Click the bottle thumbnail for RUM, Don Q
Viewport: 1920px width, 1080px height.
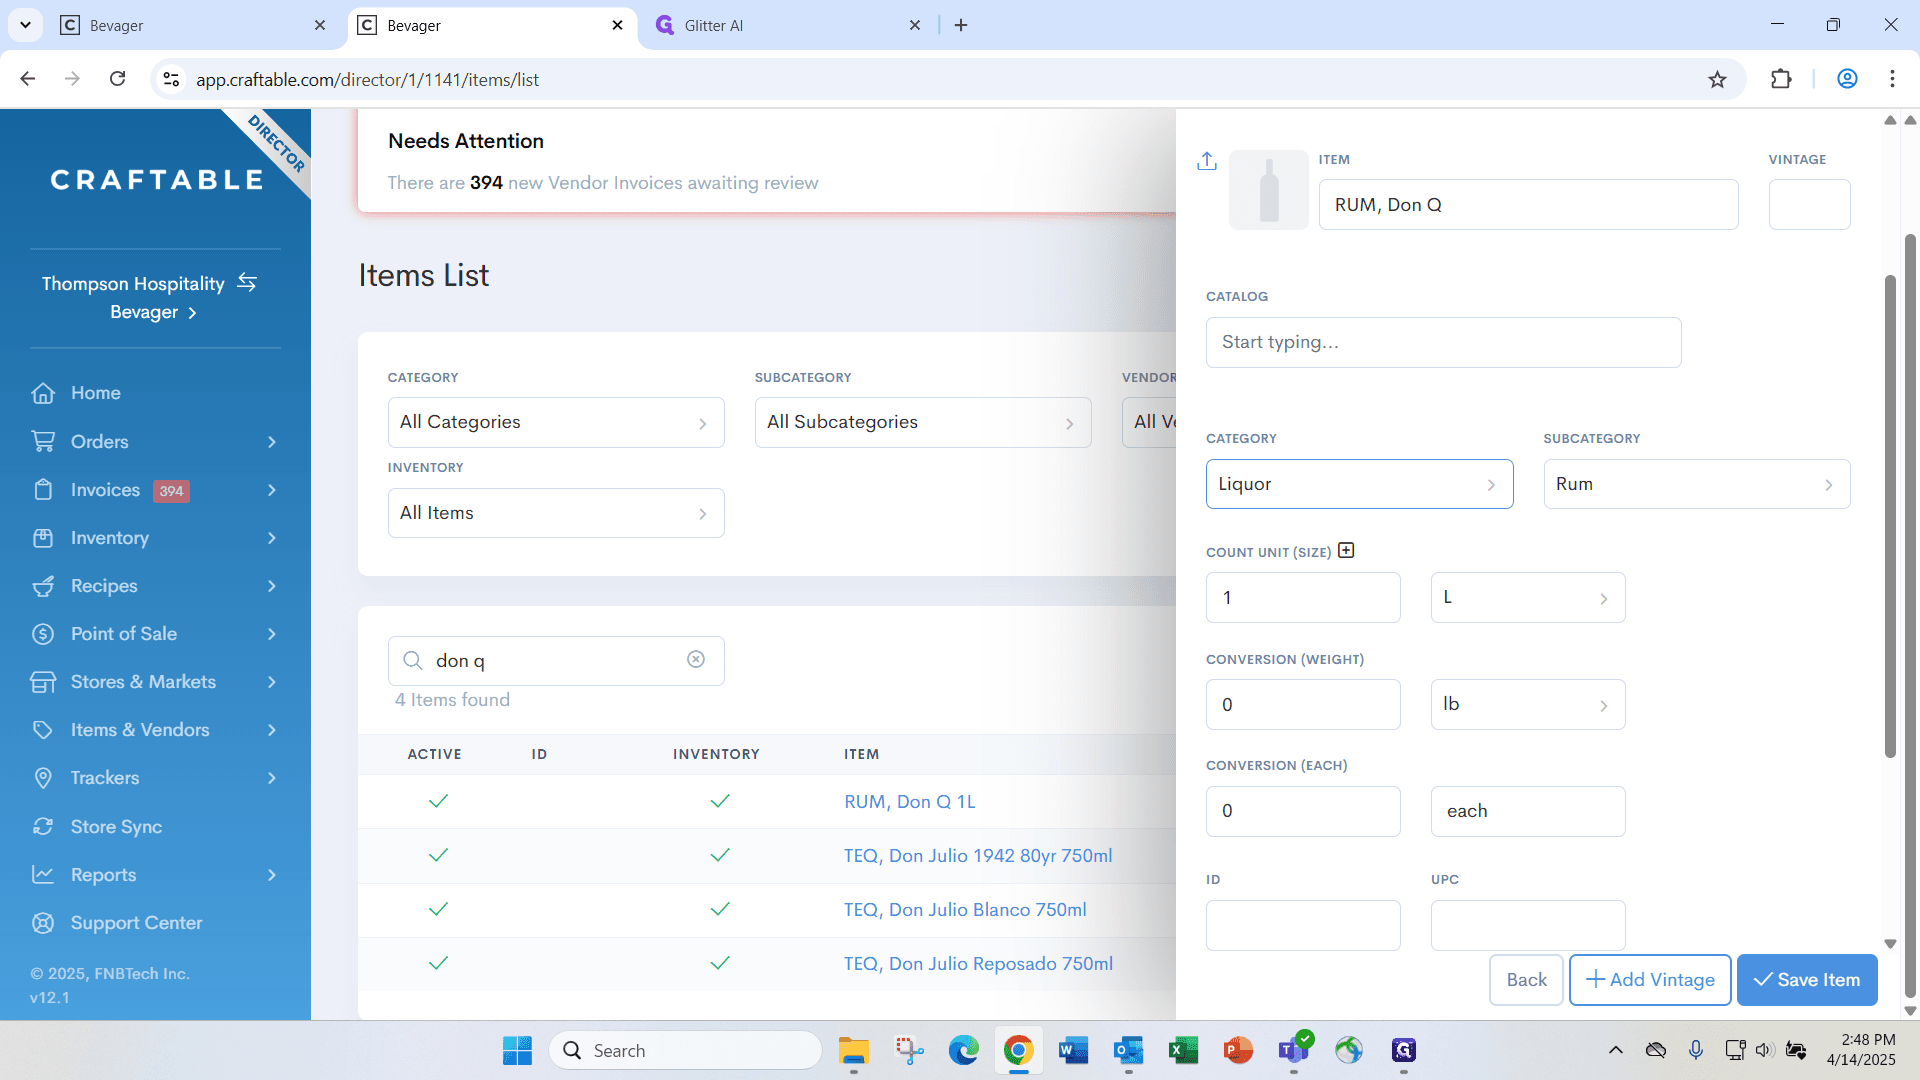(1268, 190)
